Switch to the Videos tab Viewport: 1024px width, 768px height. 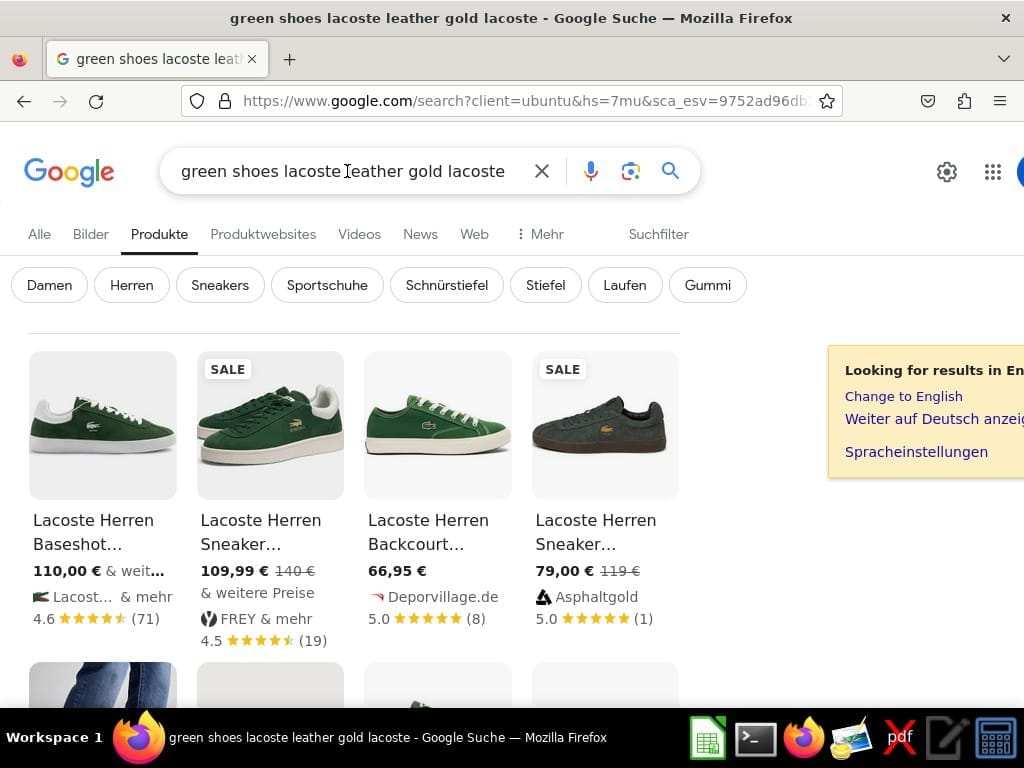(359, 234)
